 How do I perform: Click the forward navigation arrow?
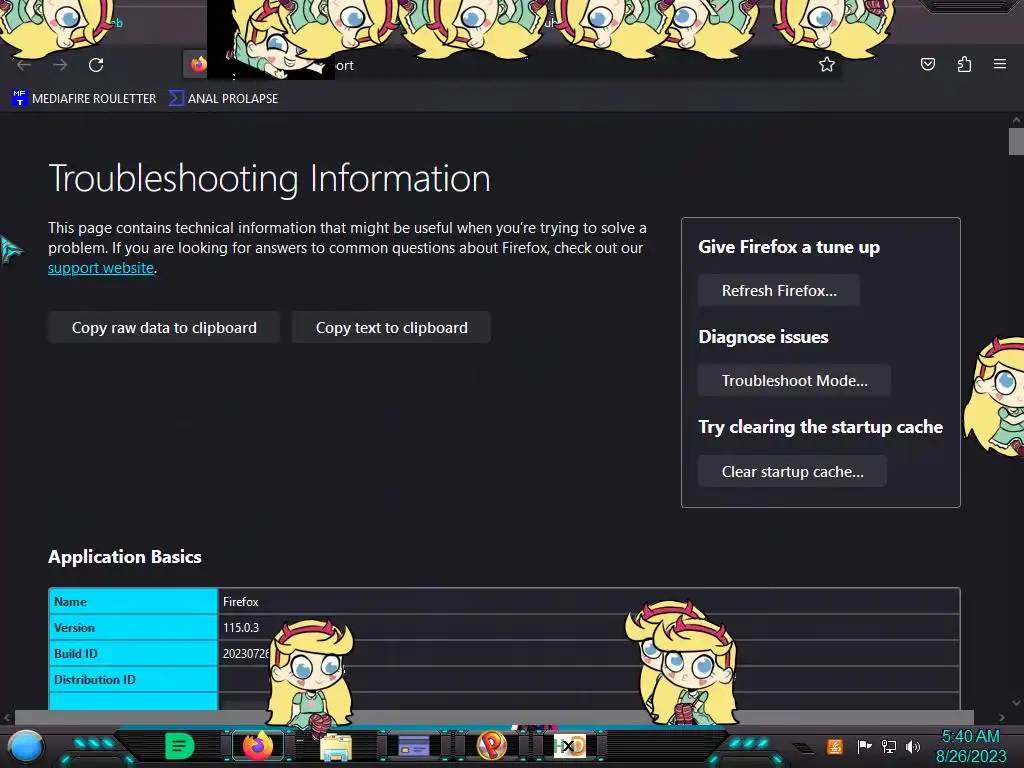[60, 65]
